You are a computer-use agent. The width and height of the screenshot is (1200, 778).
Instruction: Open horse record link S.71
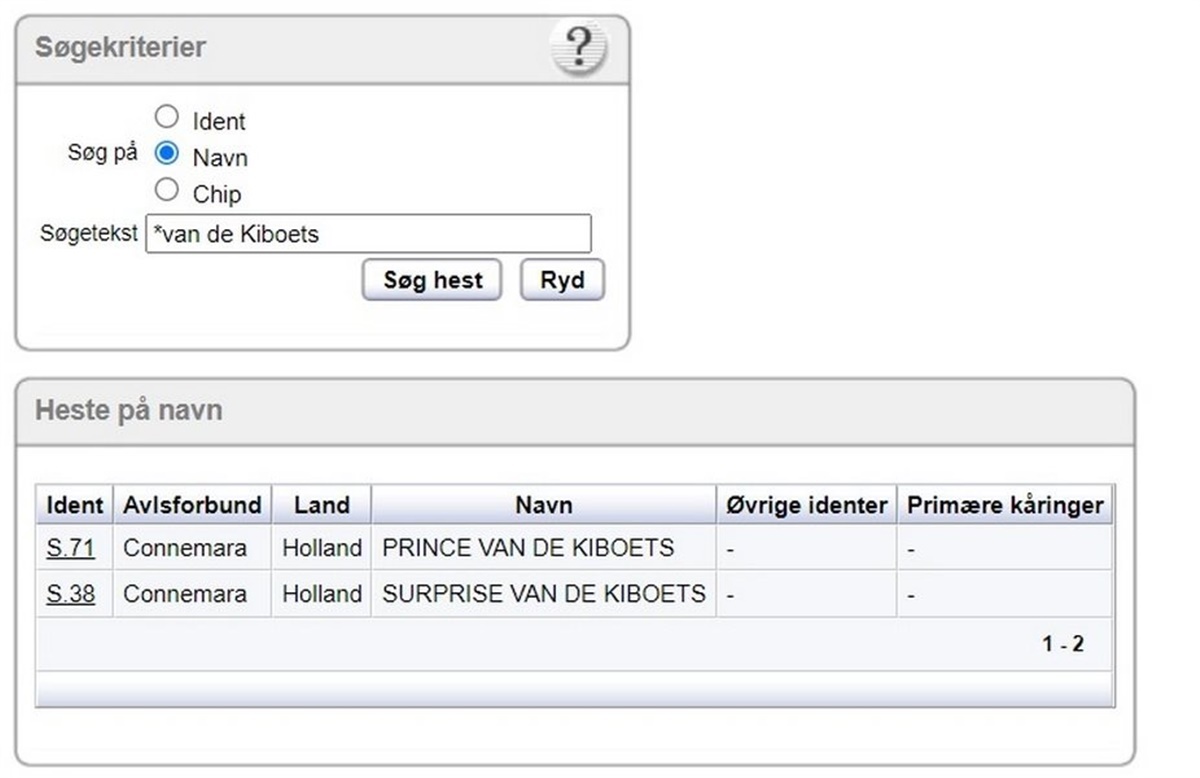[x=70, y=548]
